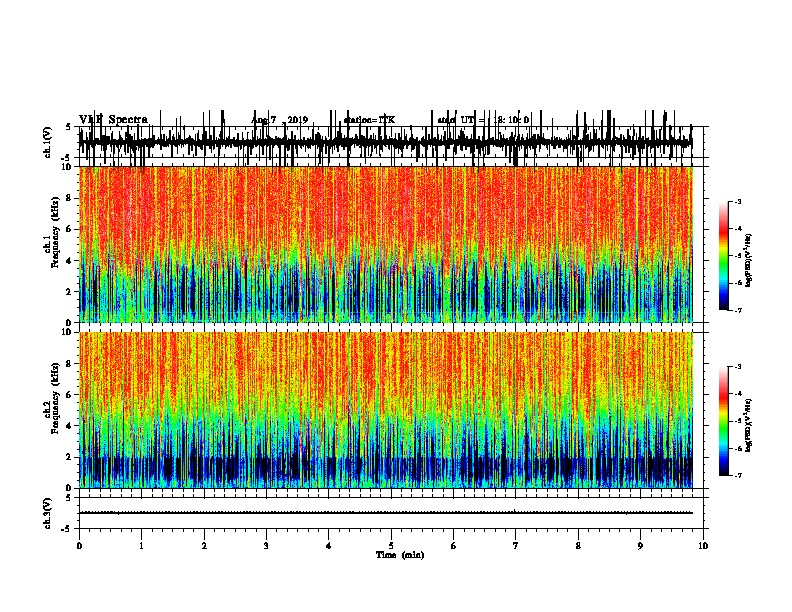Click the ch.2 spectrogram panel
This screenshot has height=612, width=792.
[385, 410]
